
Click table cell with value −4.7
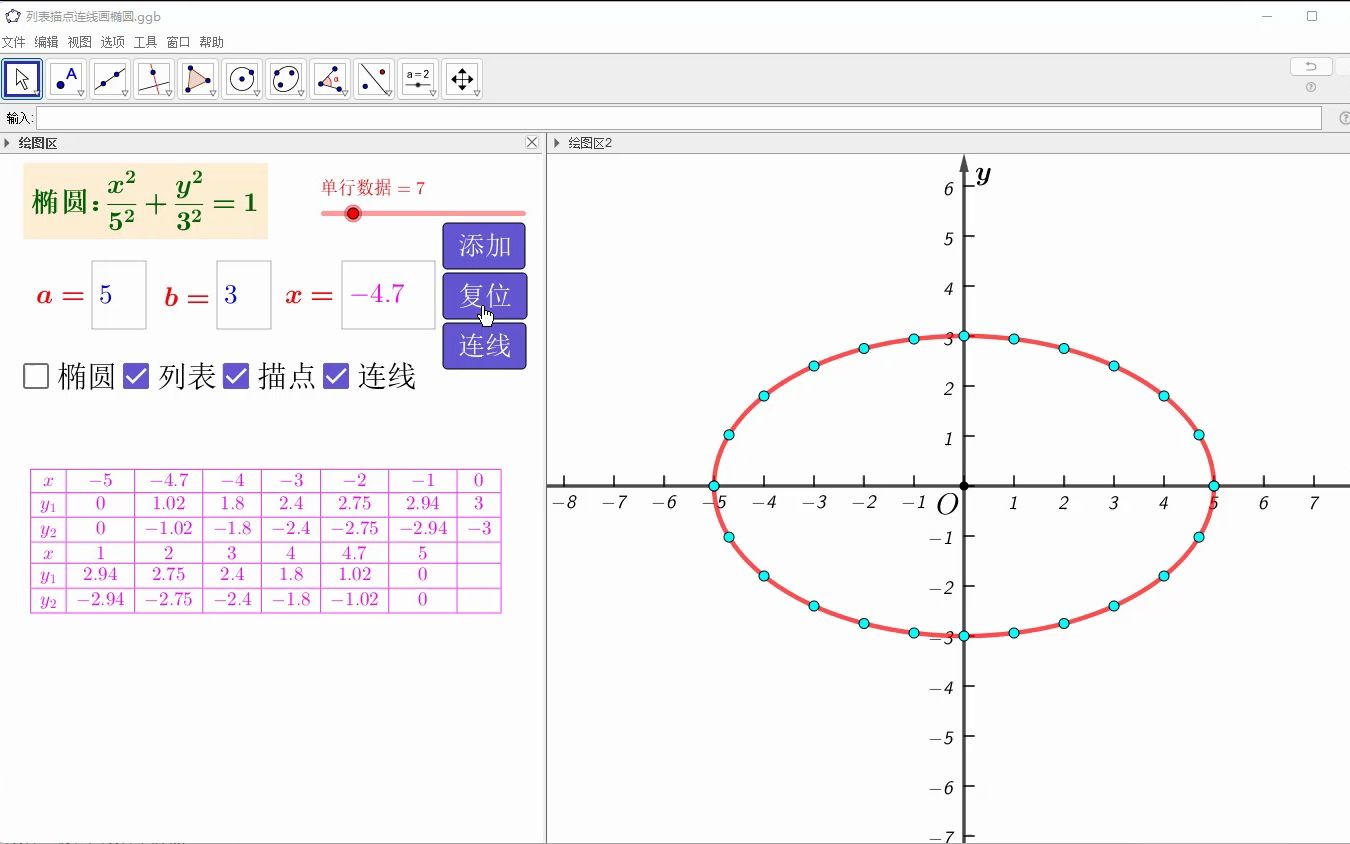point(168,480)
